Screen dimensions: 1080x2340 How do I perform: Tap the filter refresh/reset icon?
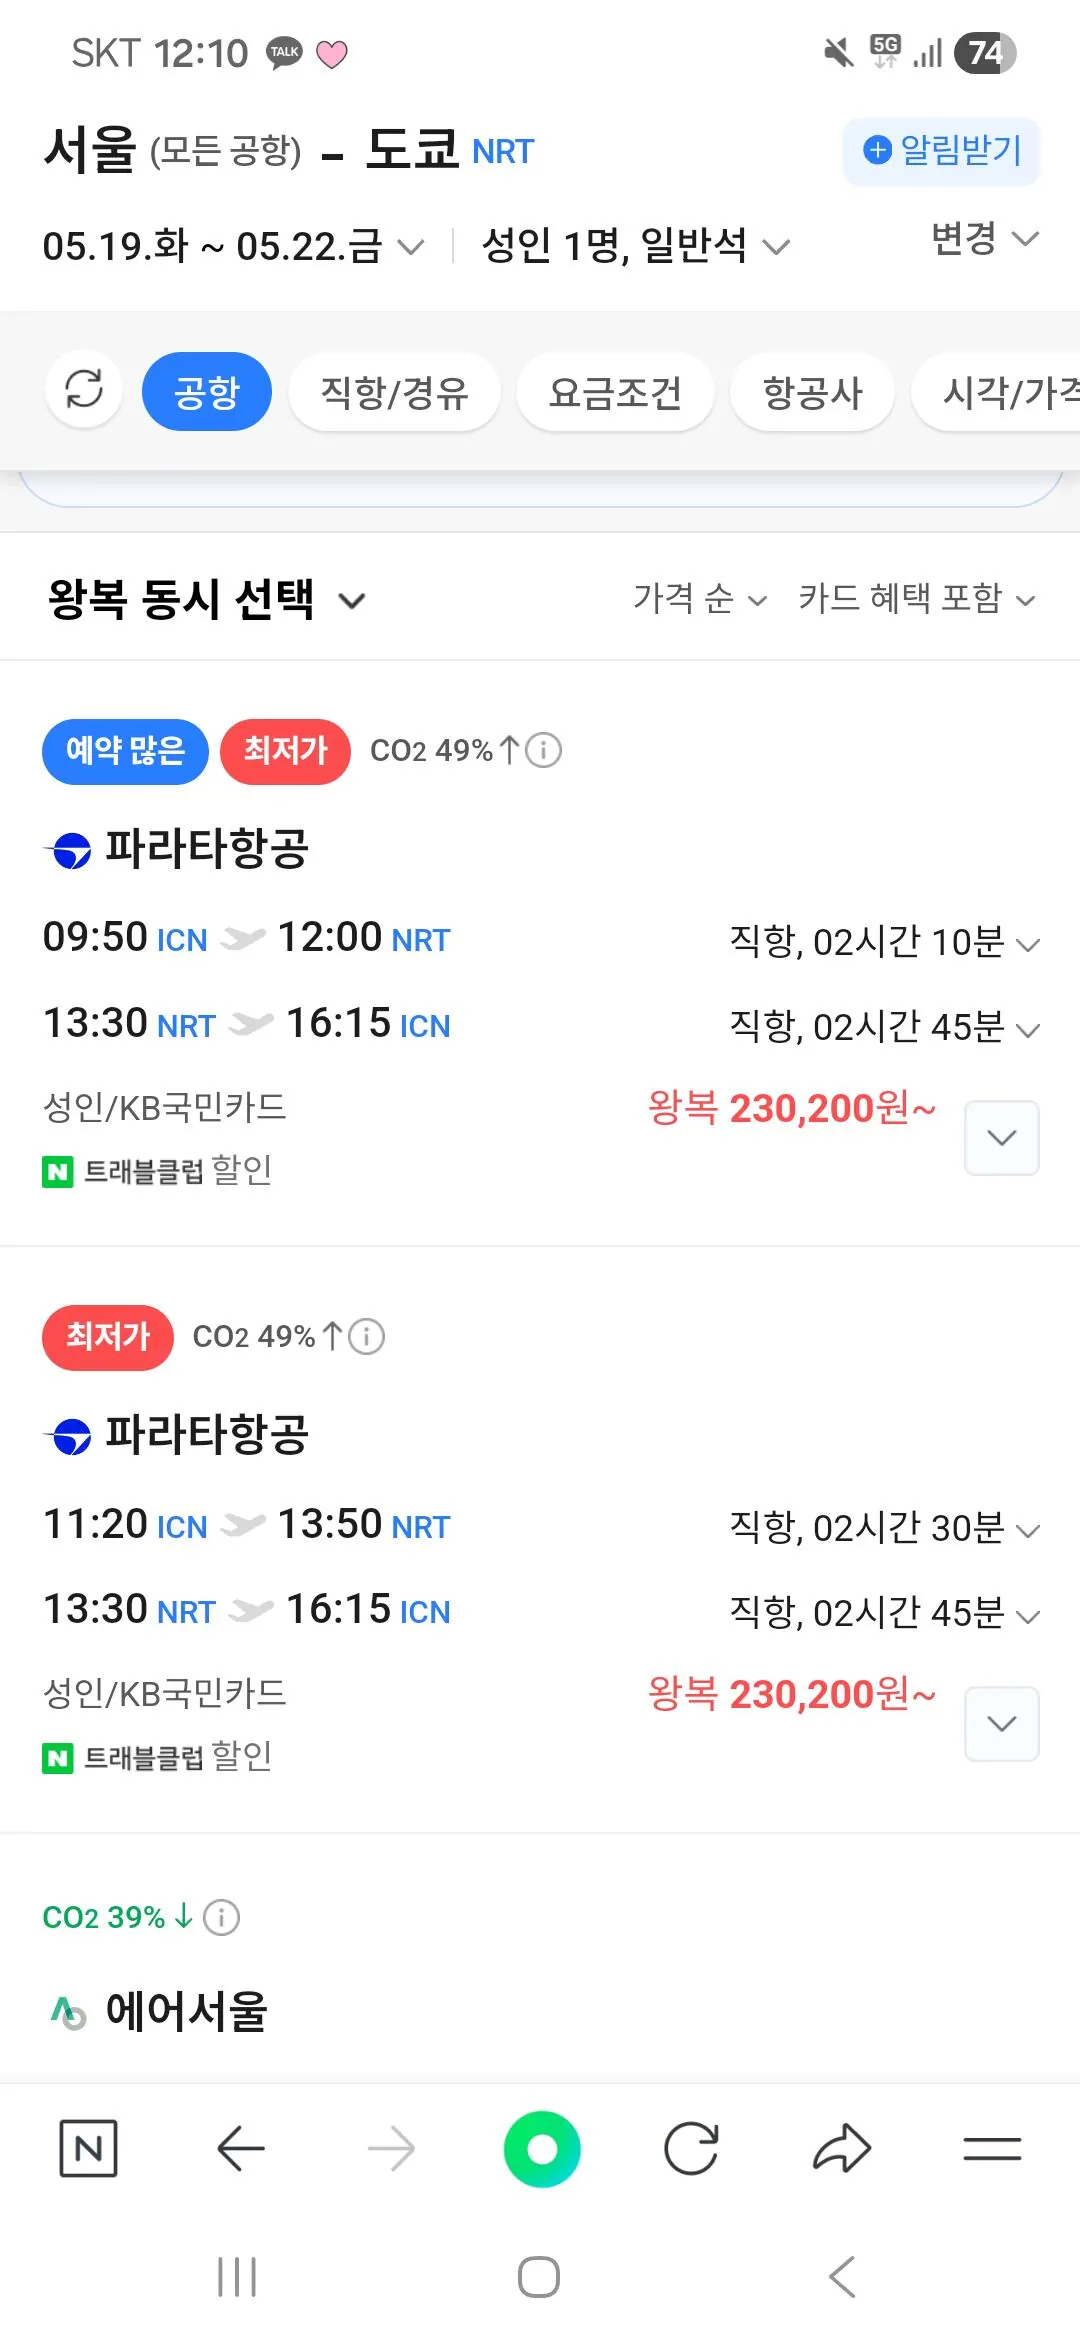click(x=84, y=390)
